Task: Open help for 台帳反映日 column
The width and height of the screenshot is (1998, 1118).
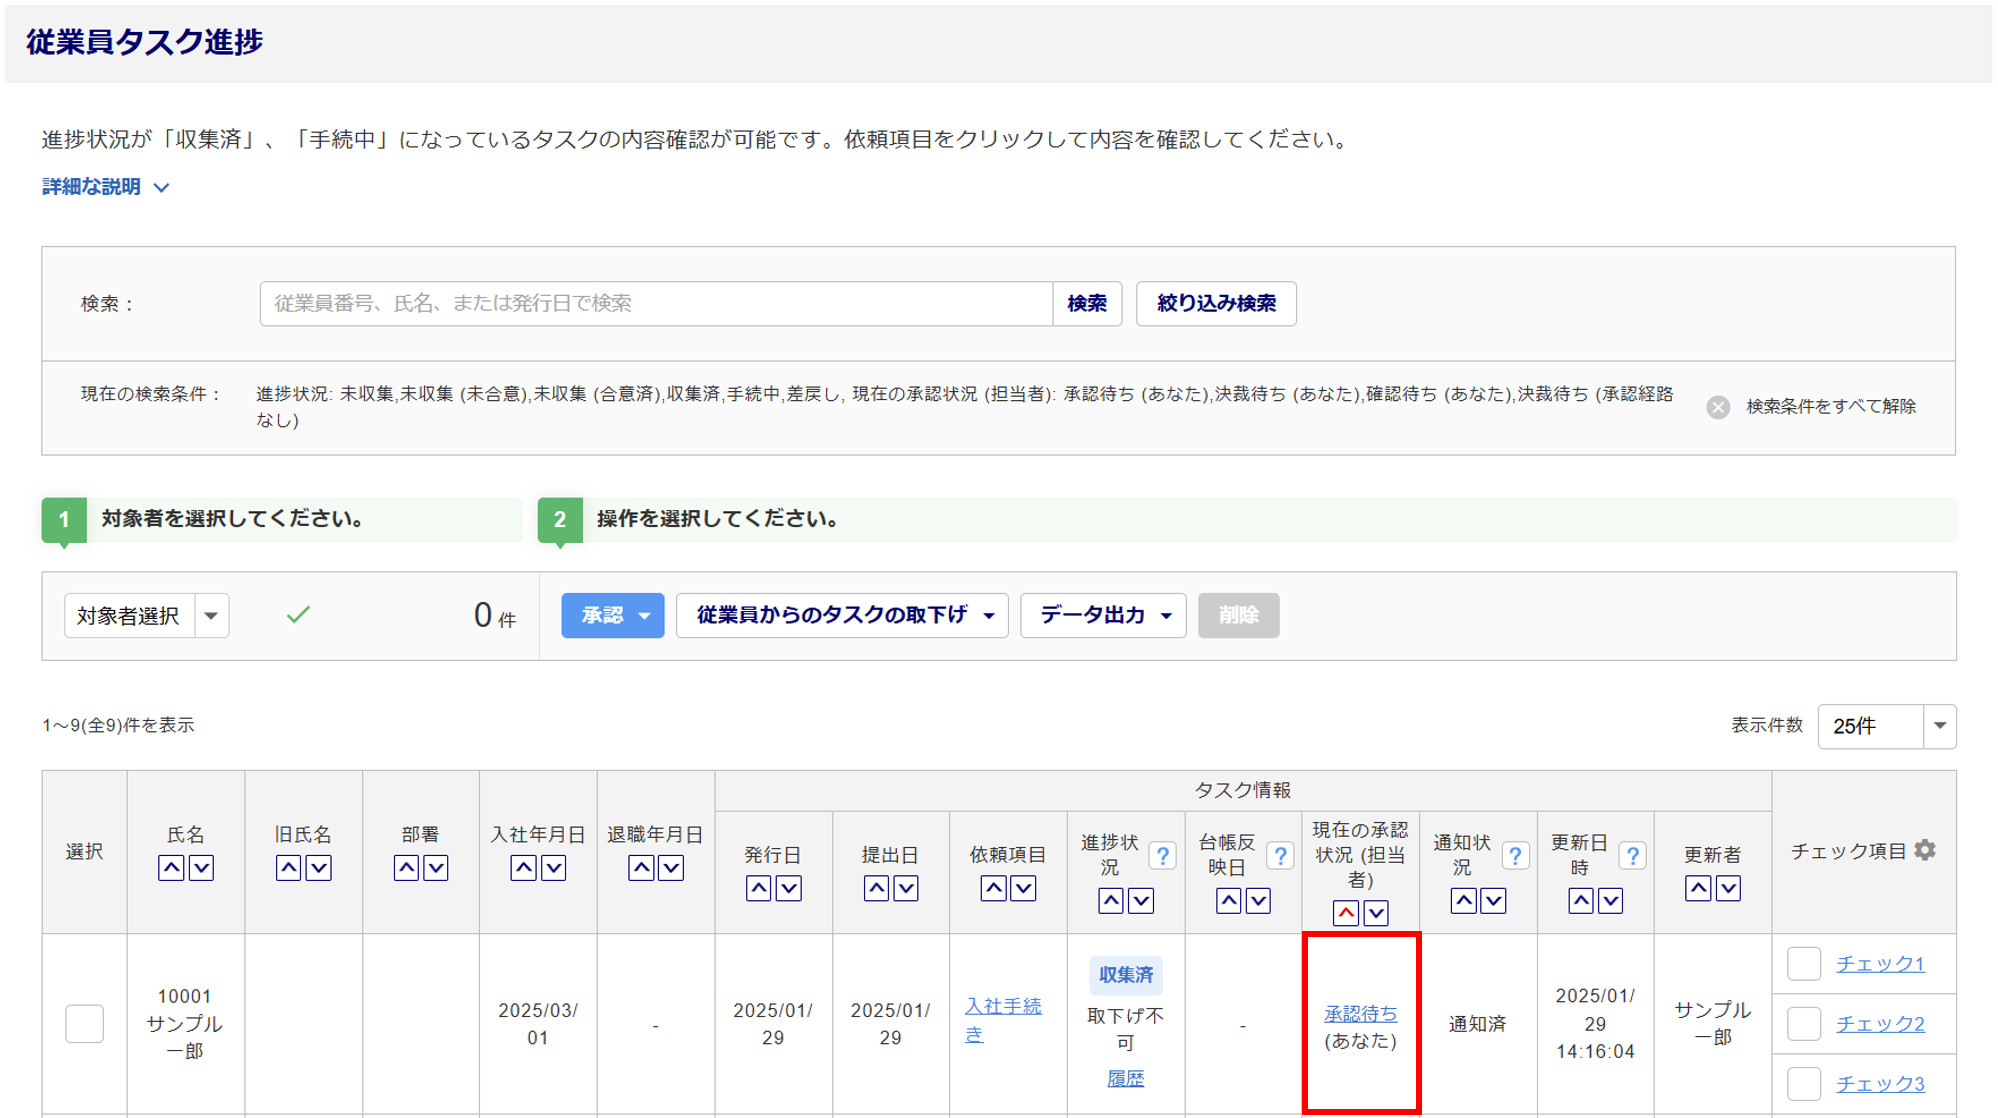Action: (1280, 856)
